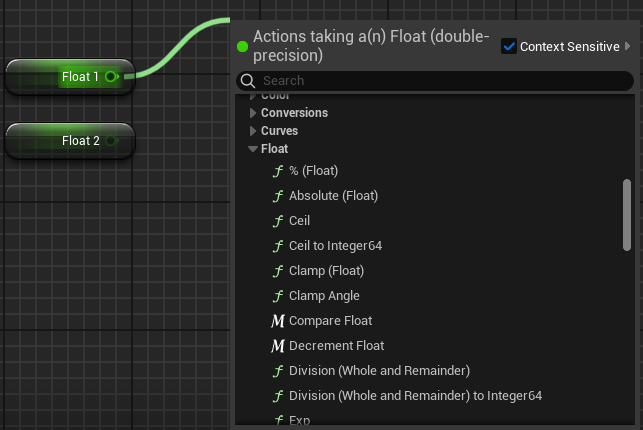Choose Ceil to Integer64 from the list

coord(335,246)
